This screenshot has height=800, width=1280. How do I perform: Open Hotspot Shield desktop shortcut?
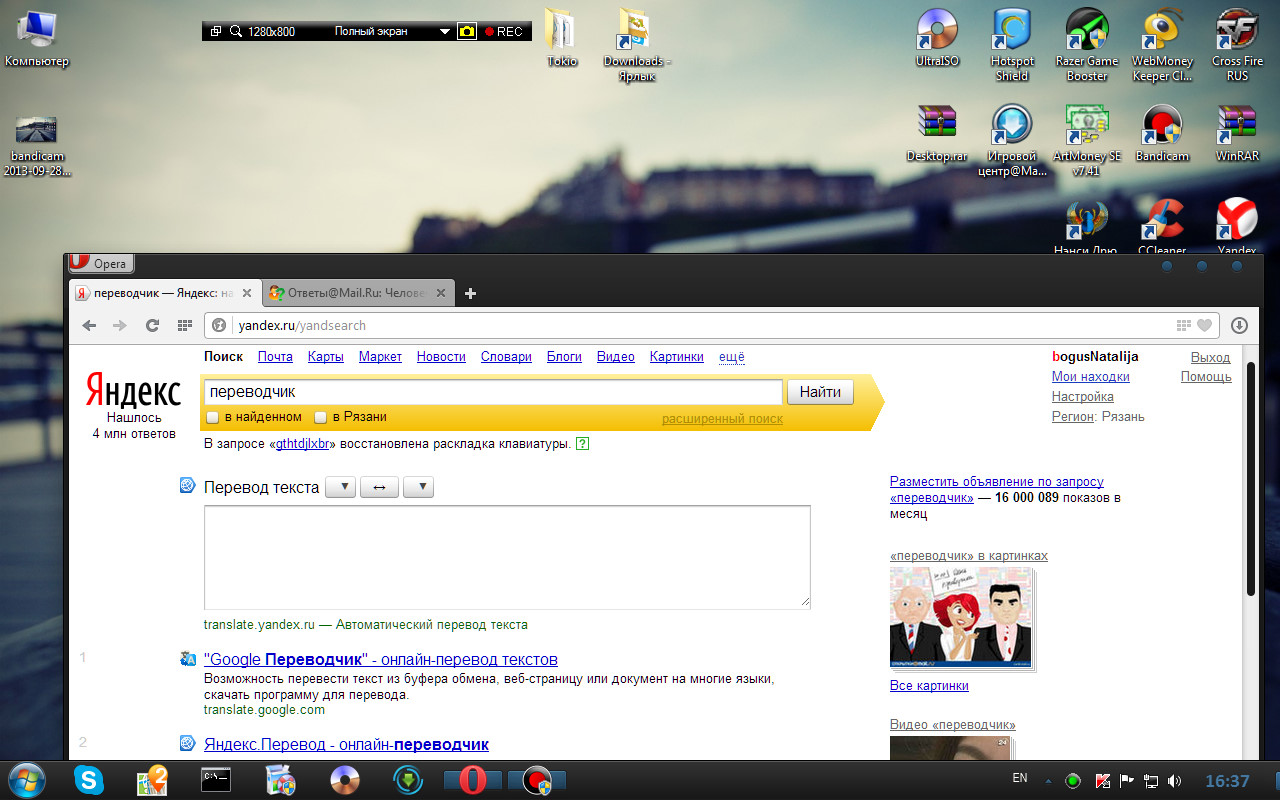pyautogui.click(x=1012, y=46)
